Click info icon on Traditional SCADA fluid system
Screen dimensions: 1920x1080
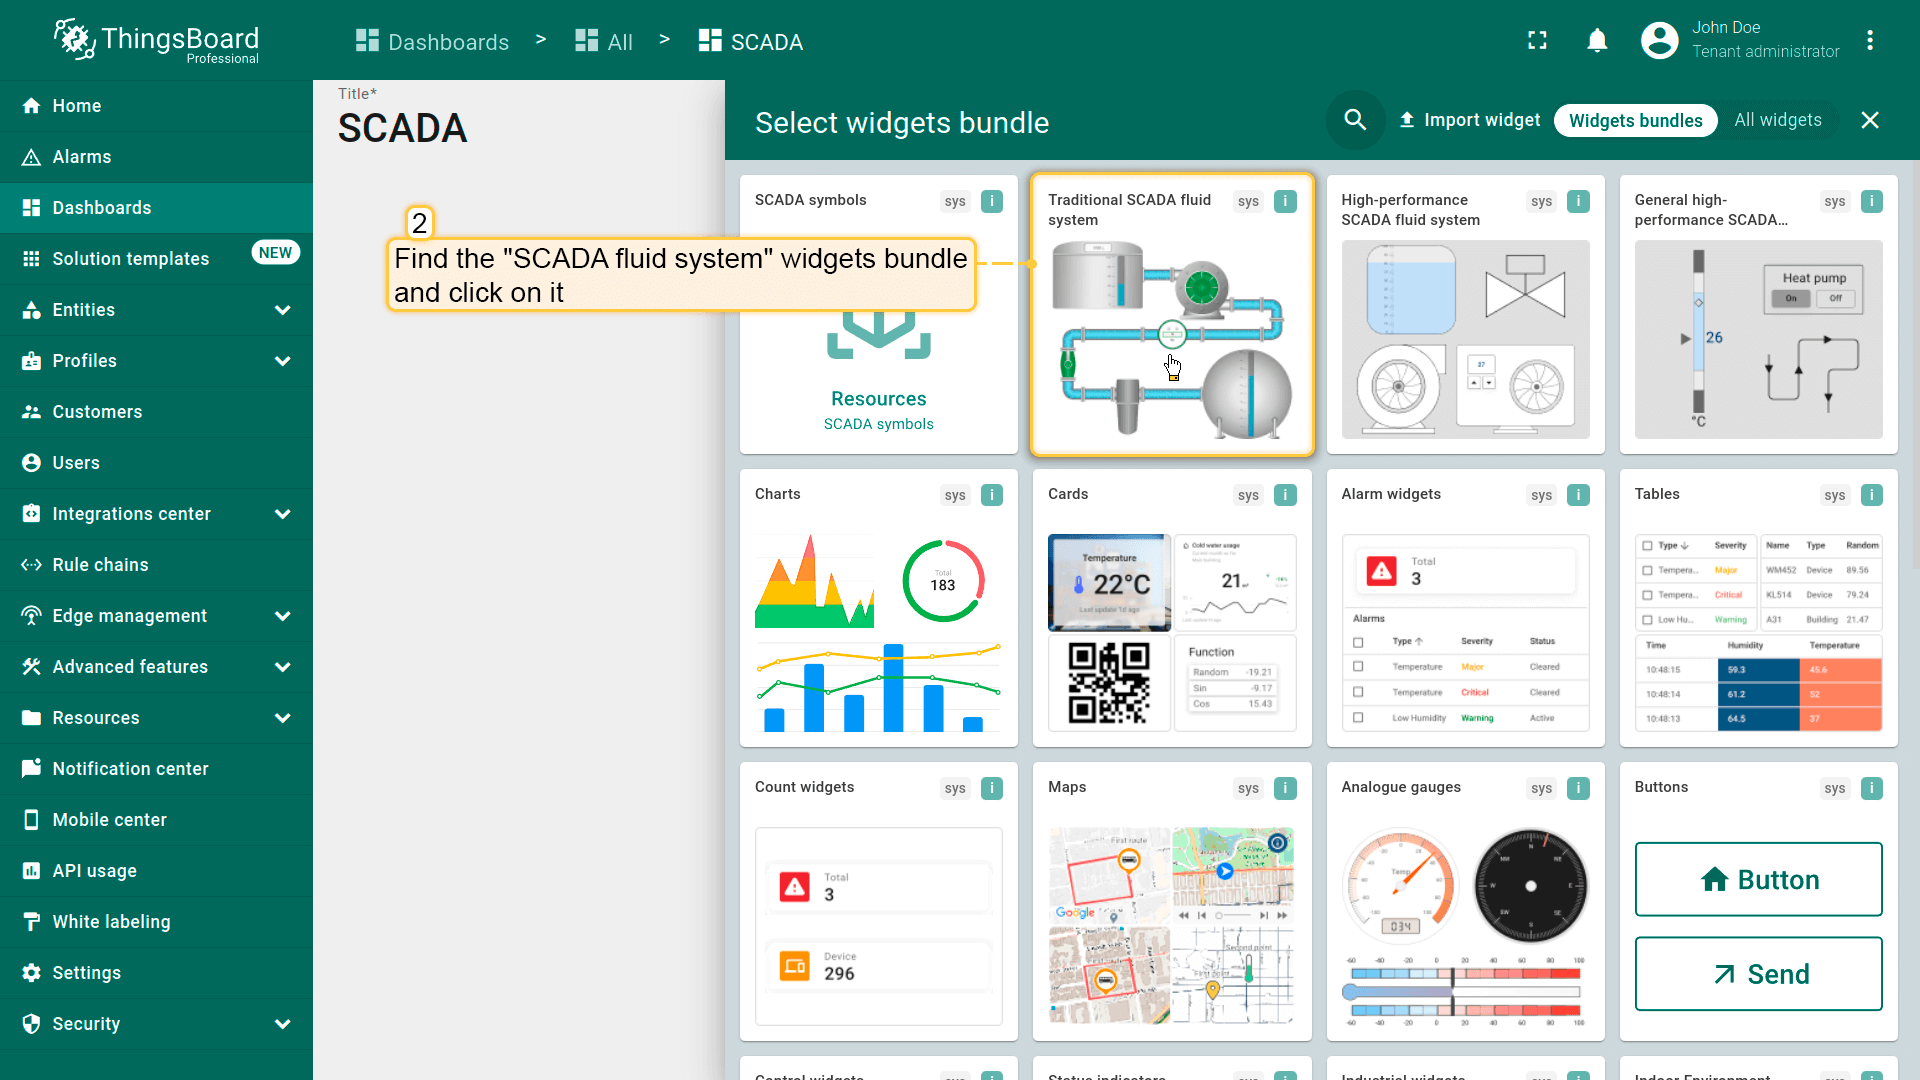[x=1285, y=201]
